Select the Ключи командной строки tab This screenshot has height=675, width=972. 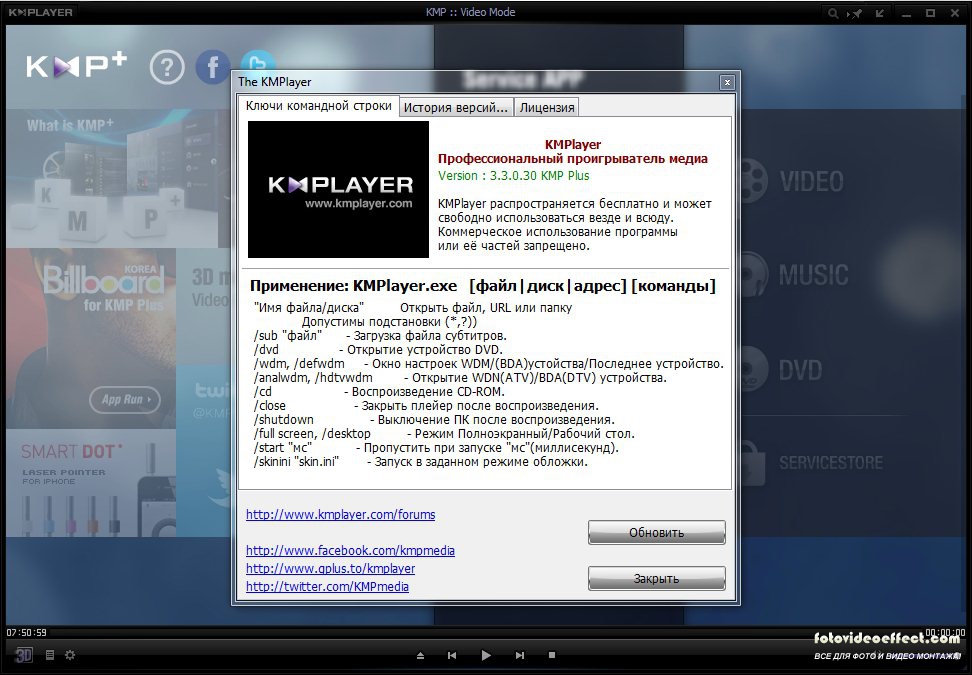pos(319,106)
